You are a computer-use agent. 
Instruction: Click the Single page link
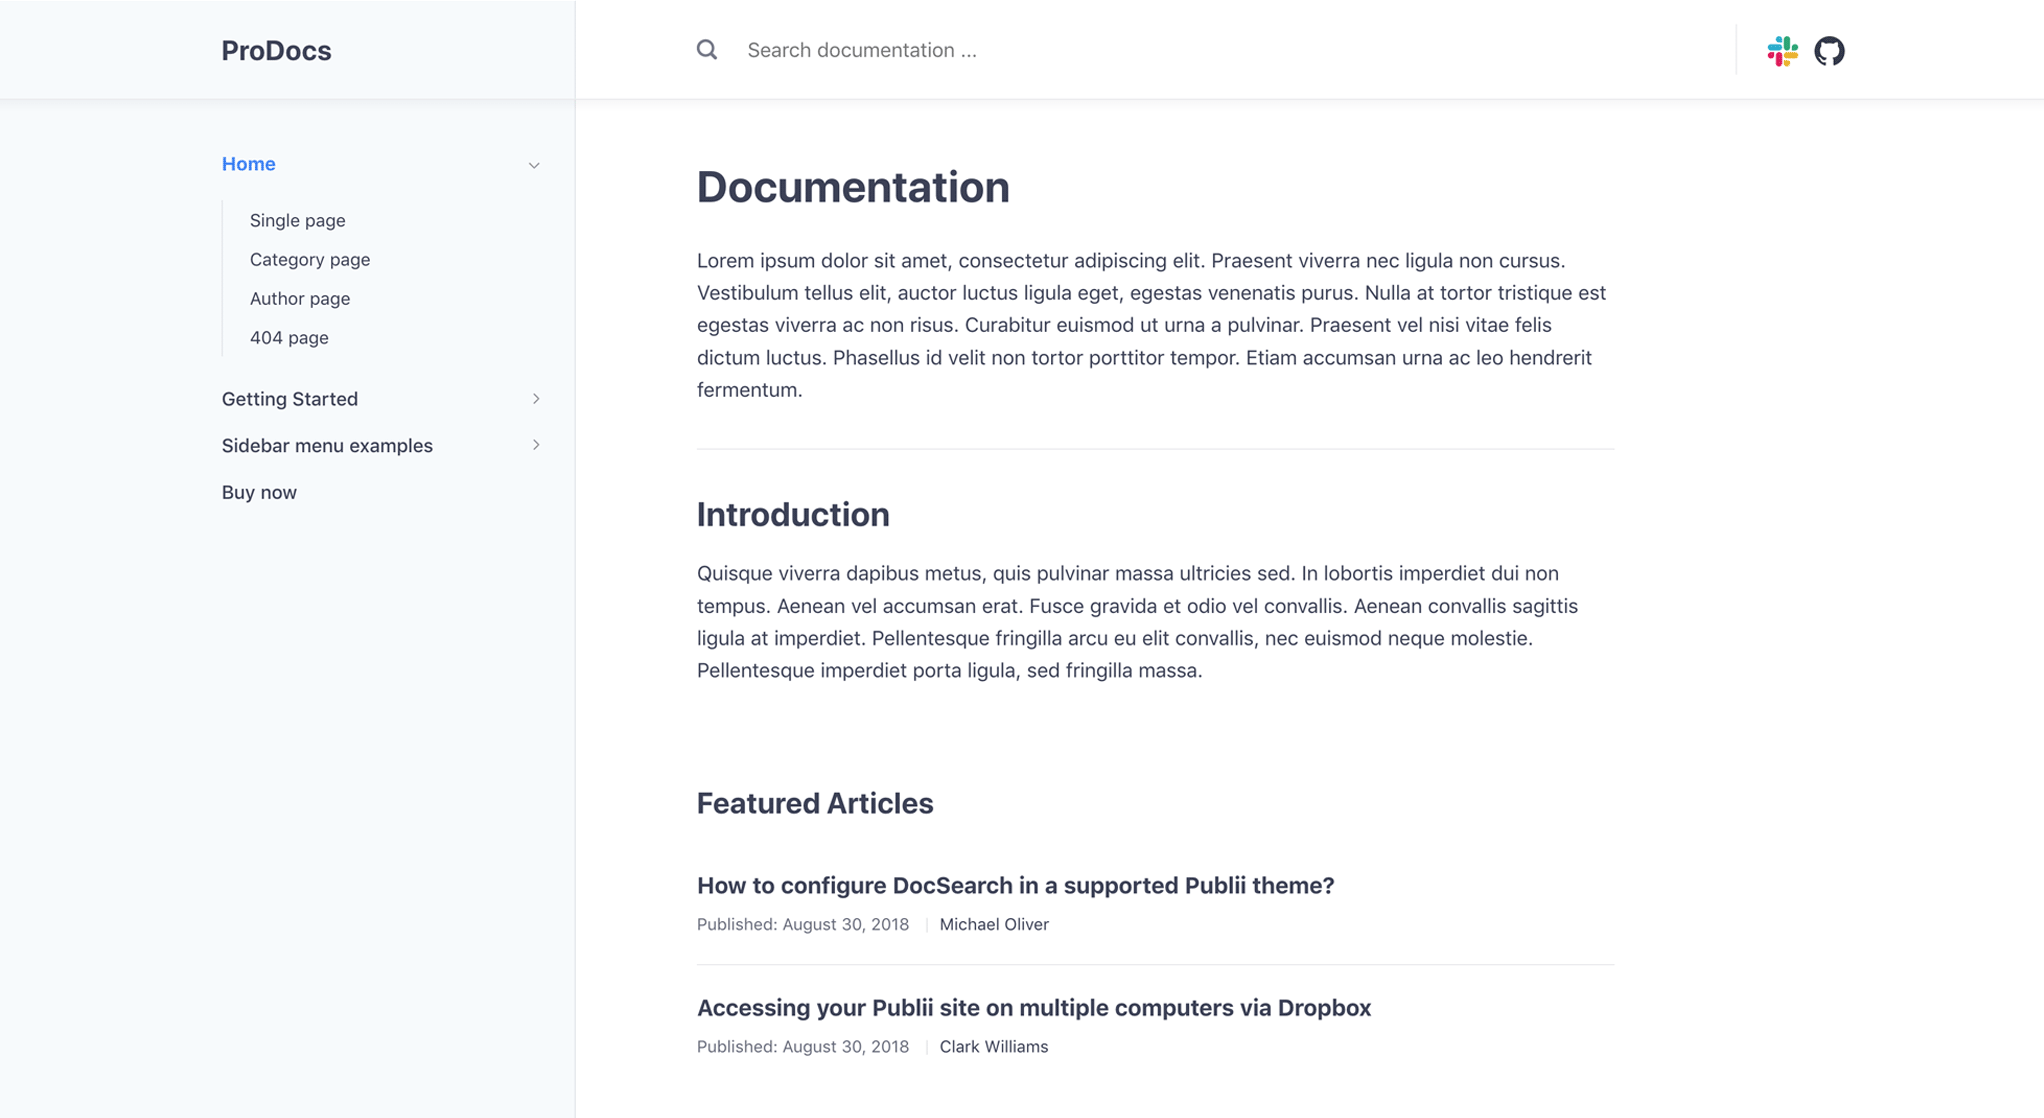(x=297, y=220)
